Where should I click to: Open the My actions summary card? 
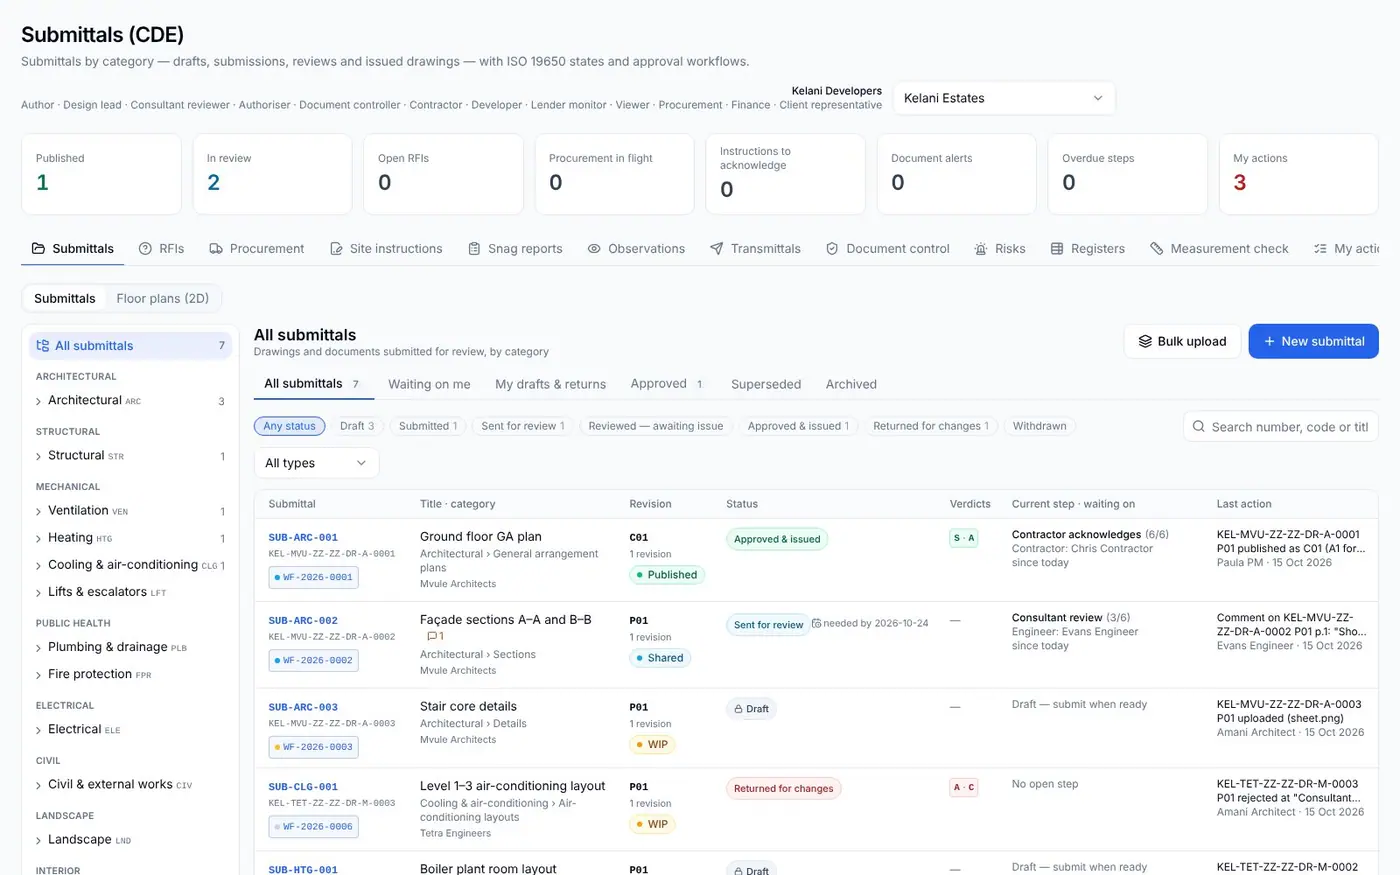(x=1299, y=174)
